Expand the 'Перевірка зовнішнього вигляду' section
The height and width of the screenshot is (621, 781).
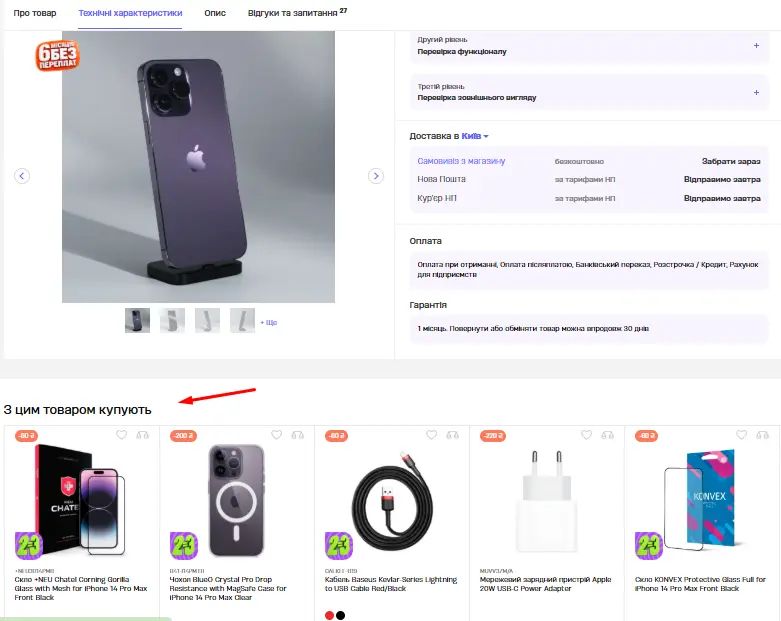click(756, 93)
